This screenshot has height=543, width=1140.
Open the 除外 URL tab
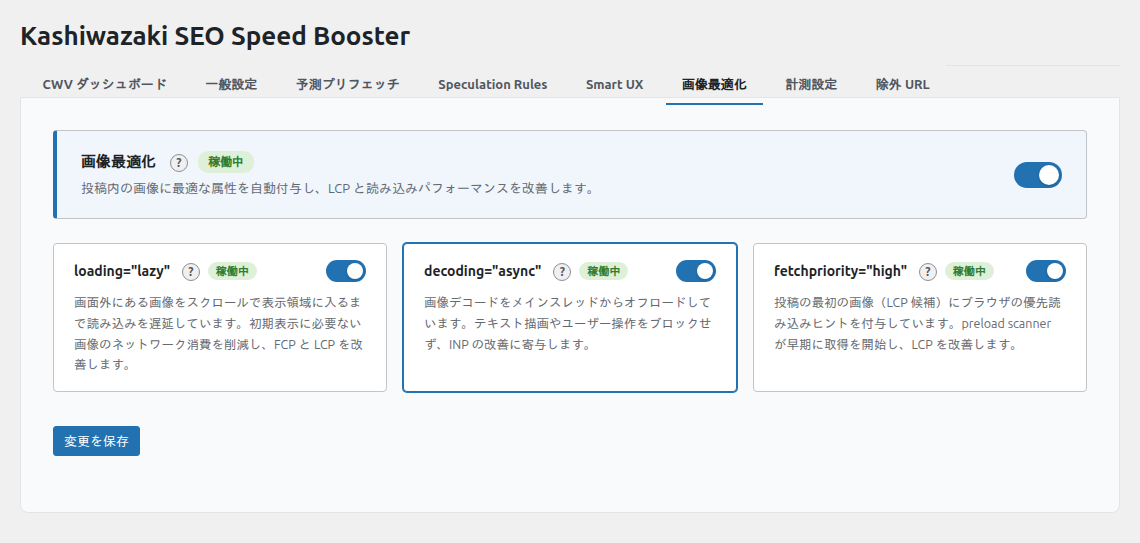(902, 85)
